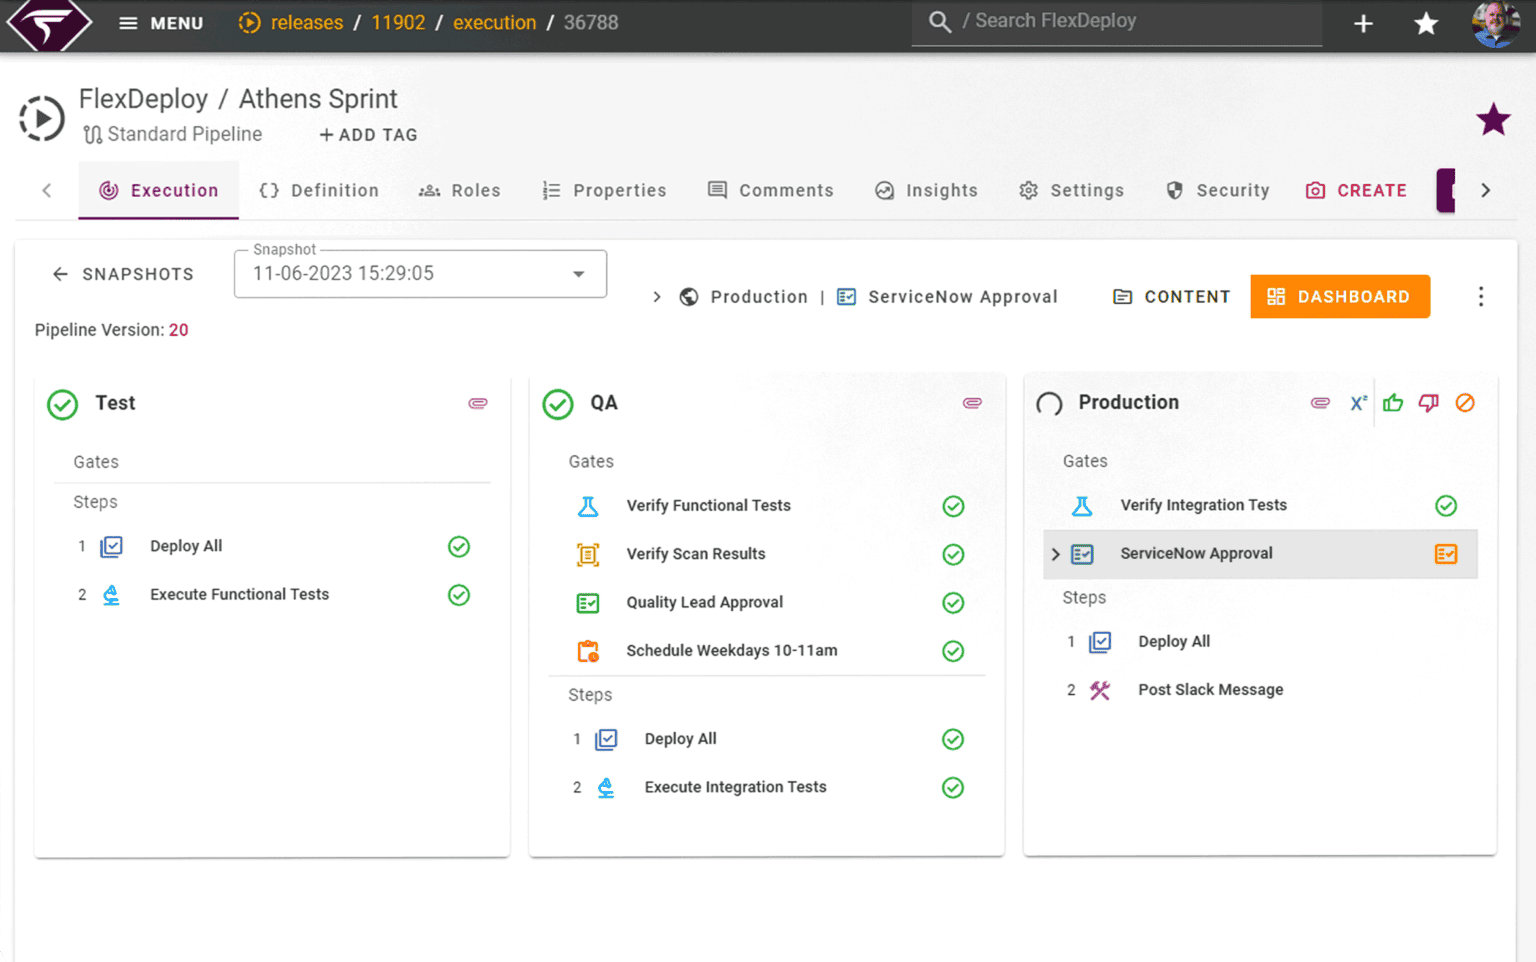Click Verify Scan Results gate icon
Screen dimensions: 1536x962
588,554
